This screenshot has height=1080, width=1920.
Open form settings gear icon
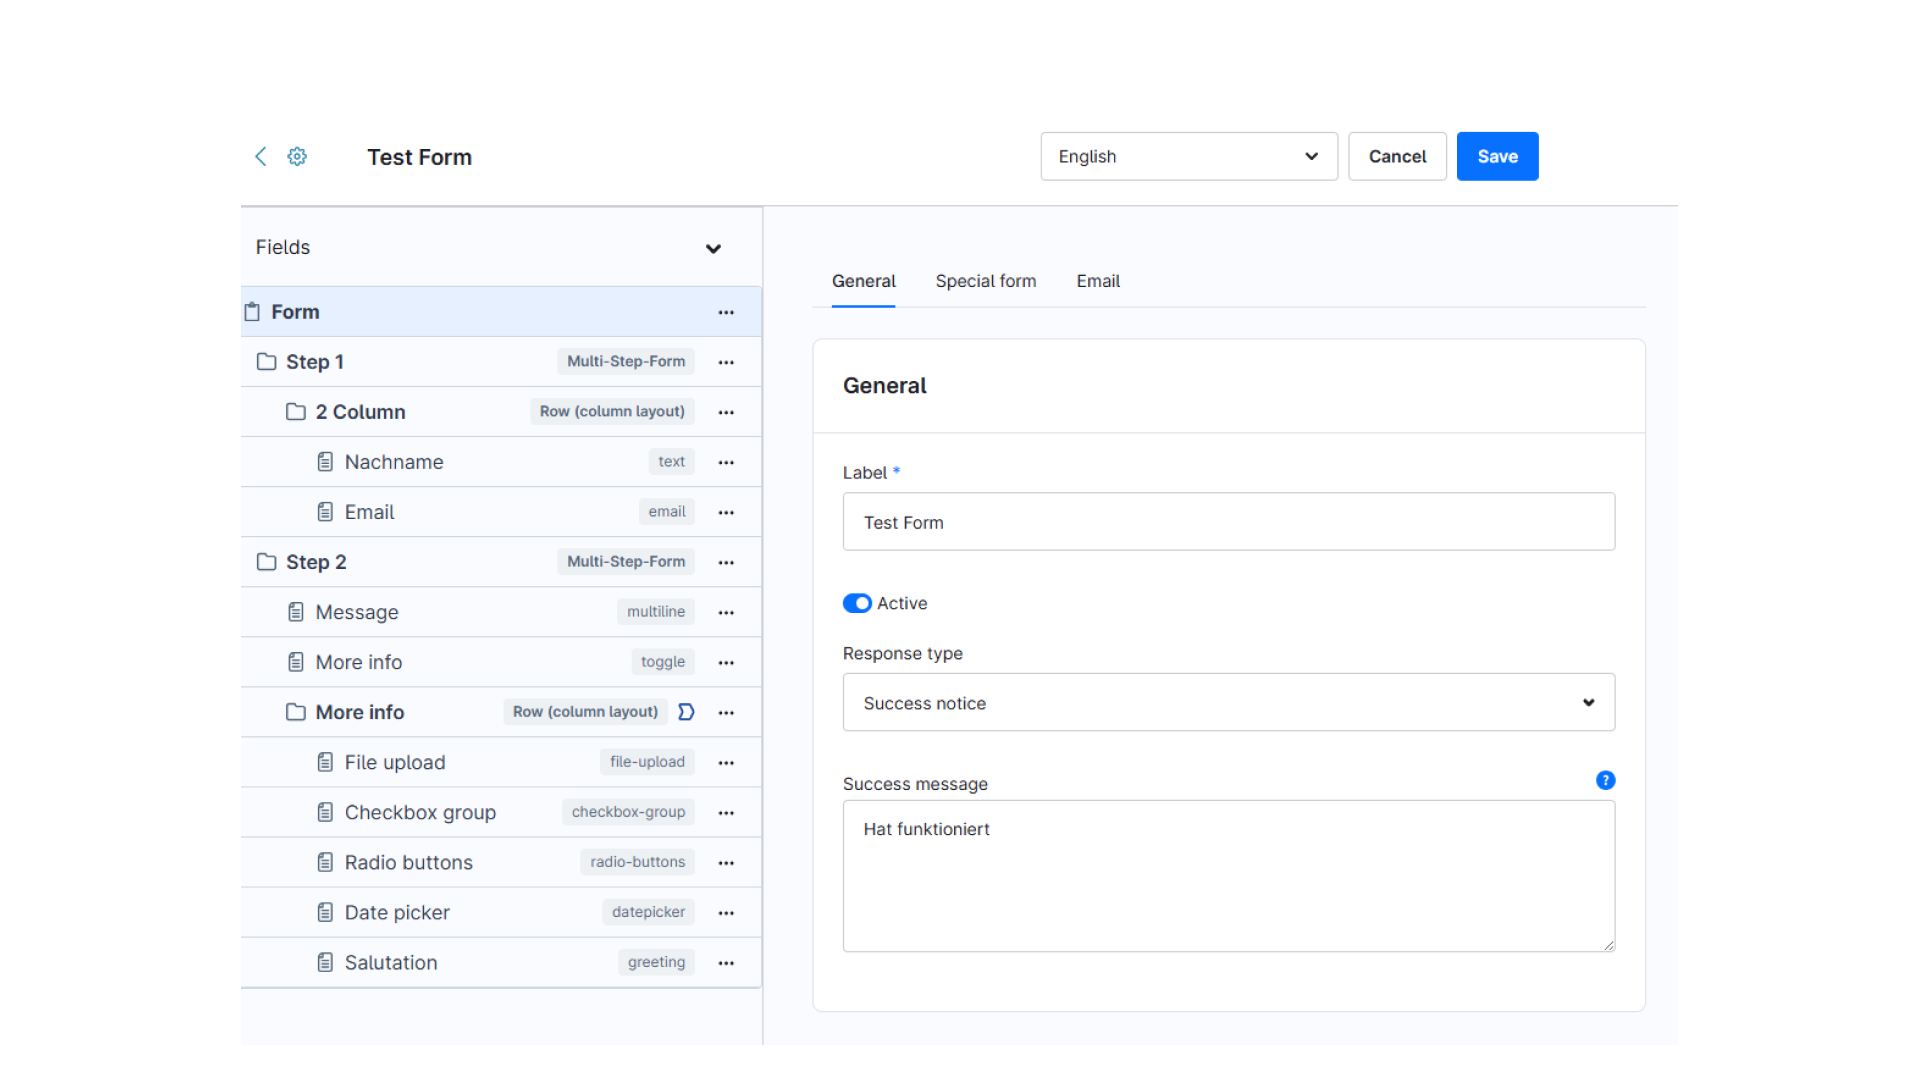pyautogui.click(x=297, y=156)
